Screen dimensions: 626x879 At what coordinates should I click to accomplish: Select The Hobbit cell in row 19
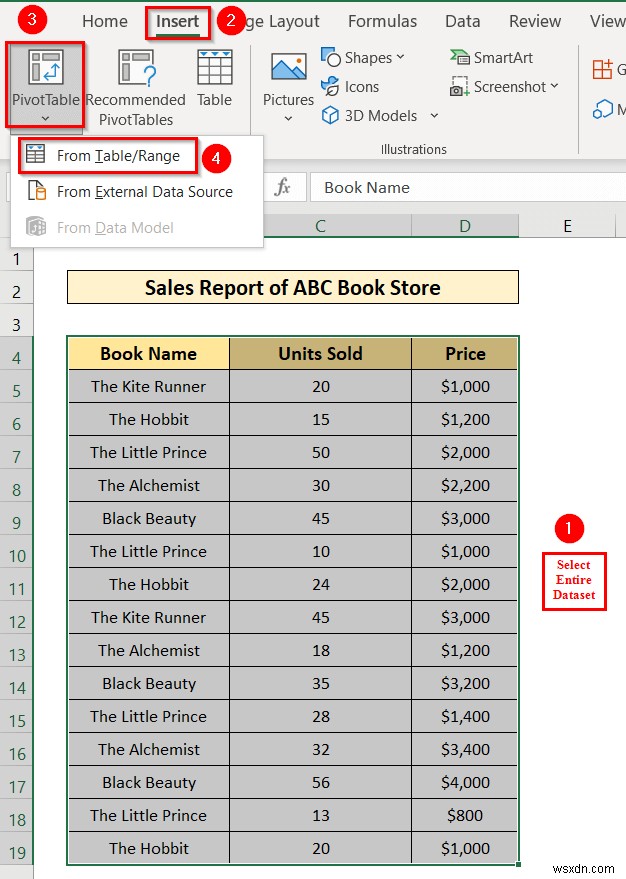[149, 848]
